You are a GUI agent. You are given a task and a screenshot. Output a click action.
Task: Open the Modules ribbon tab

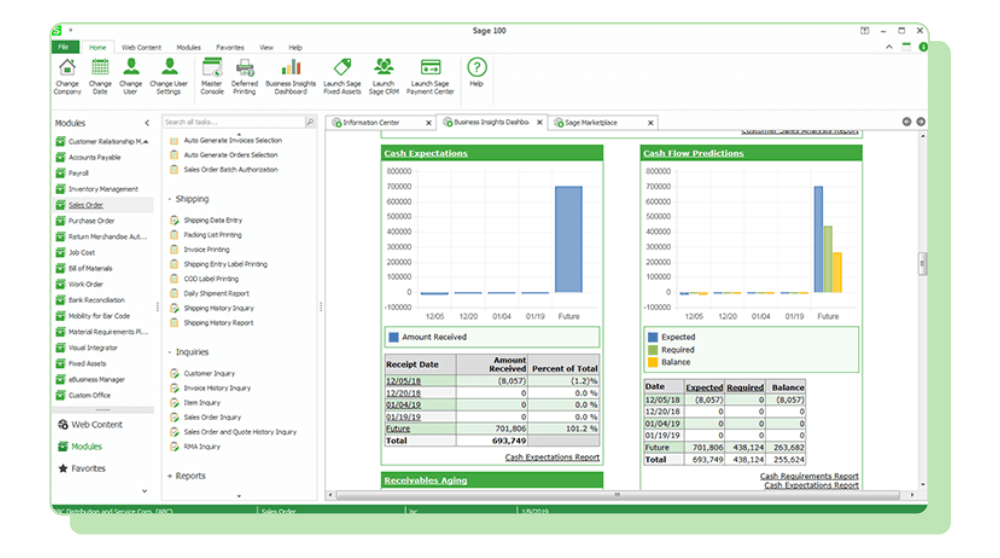point(188,47)
